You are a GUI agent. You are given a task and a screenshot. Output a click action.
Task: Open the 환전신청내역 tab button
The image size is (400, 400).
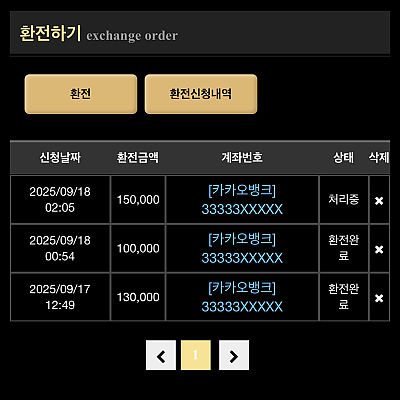pos(201,94)
